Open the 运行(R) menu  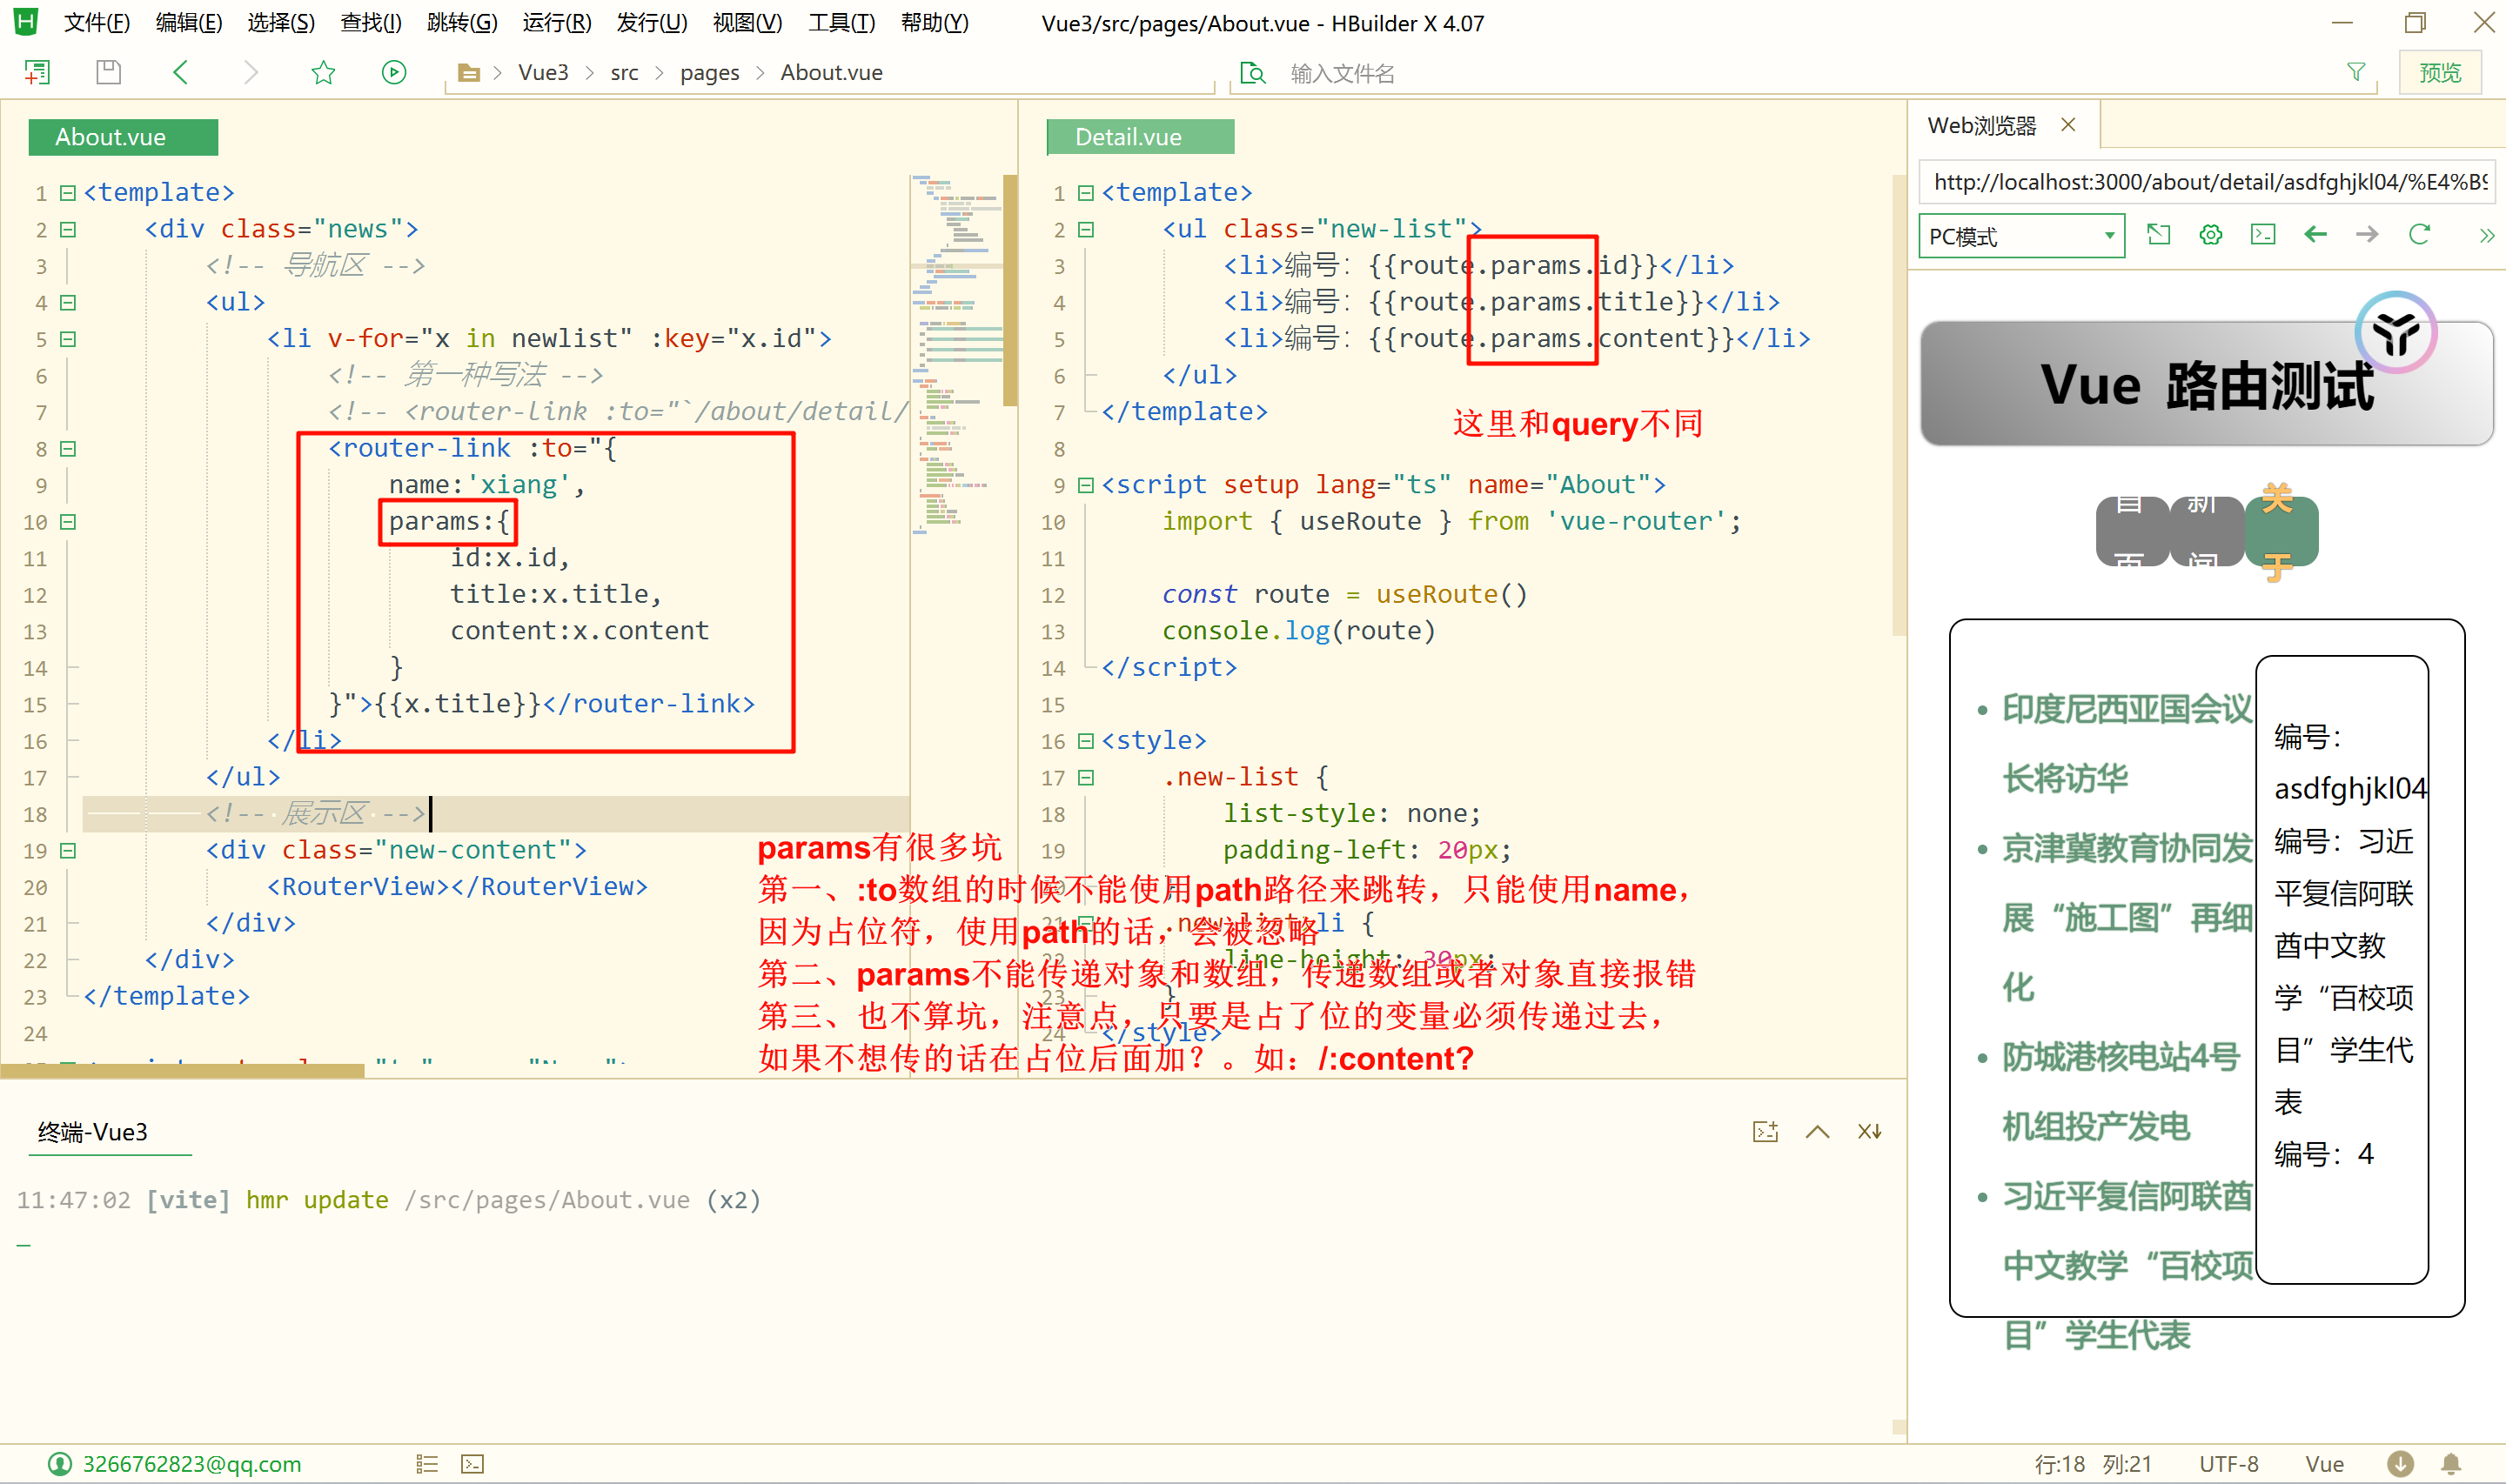click(556, 22)
